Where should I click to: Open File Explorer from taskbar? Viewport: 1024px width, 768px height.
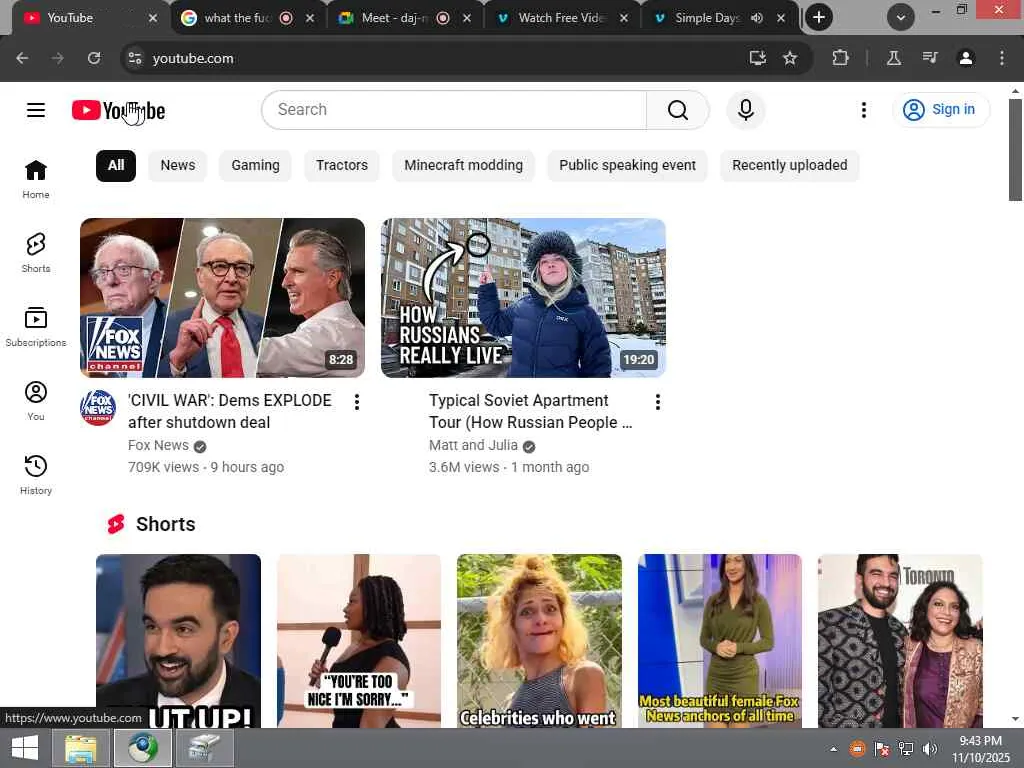pyautogui.click(x=81, y=748)
